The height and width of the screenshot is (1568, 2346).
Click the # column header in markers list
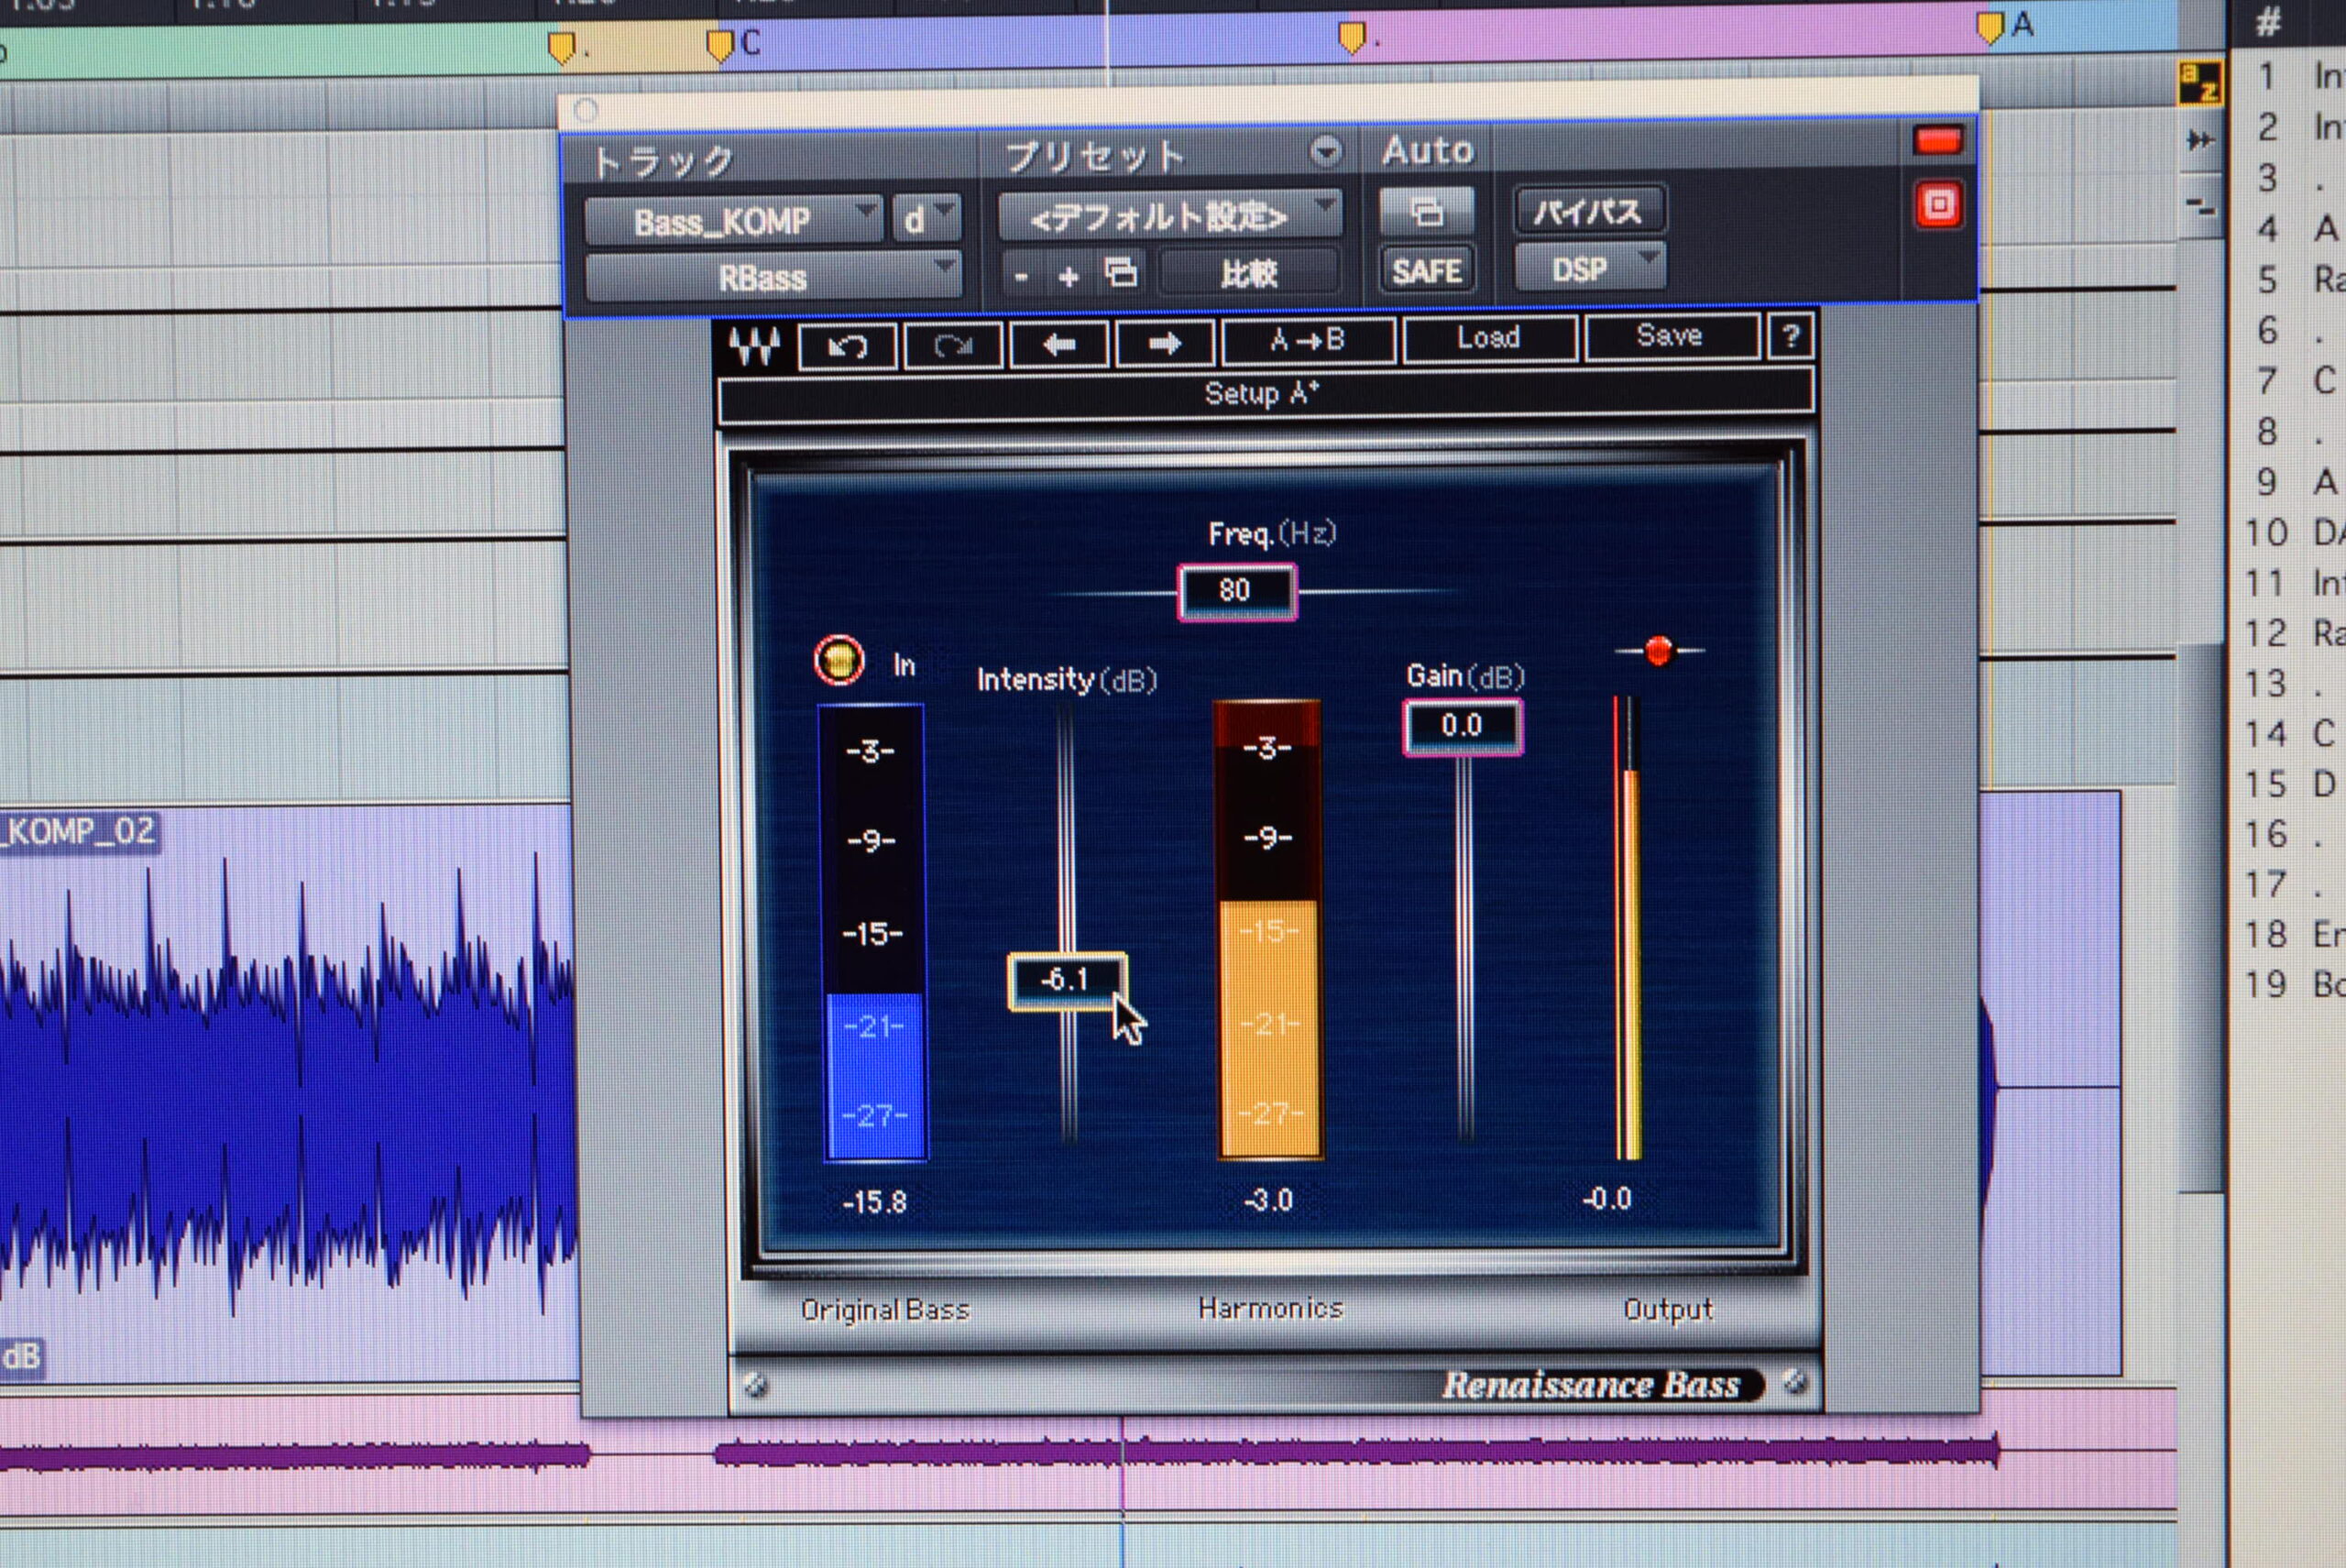tap(2267, 22)
